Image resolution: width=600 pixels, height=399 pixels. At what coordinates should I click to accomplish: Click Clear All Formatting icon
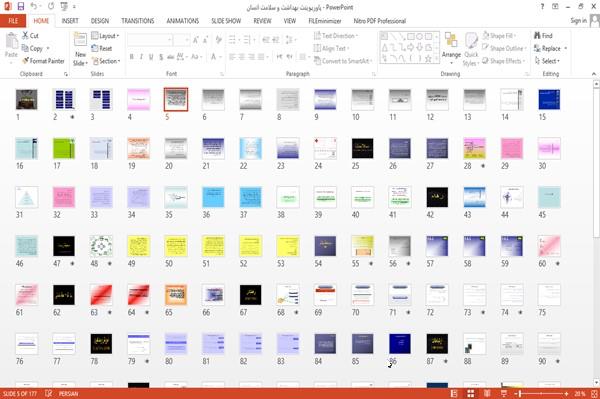point(218,40)
